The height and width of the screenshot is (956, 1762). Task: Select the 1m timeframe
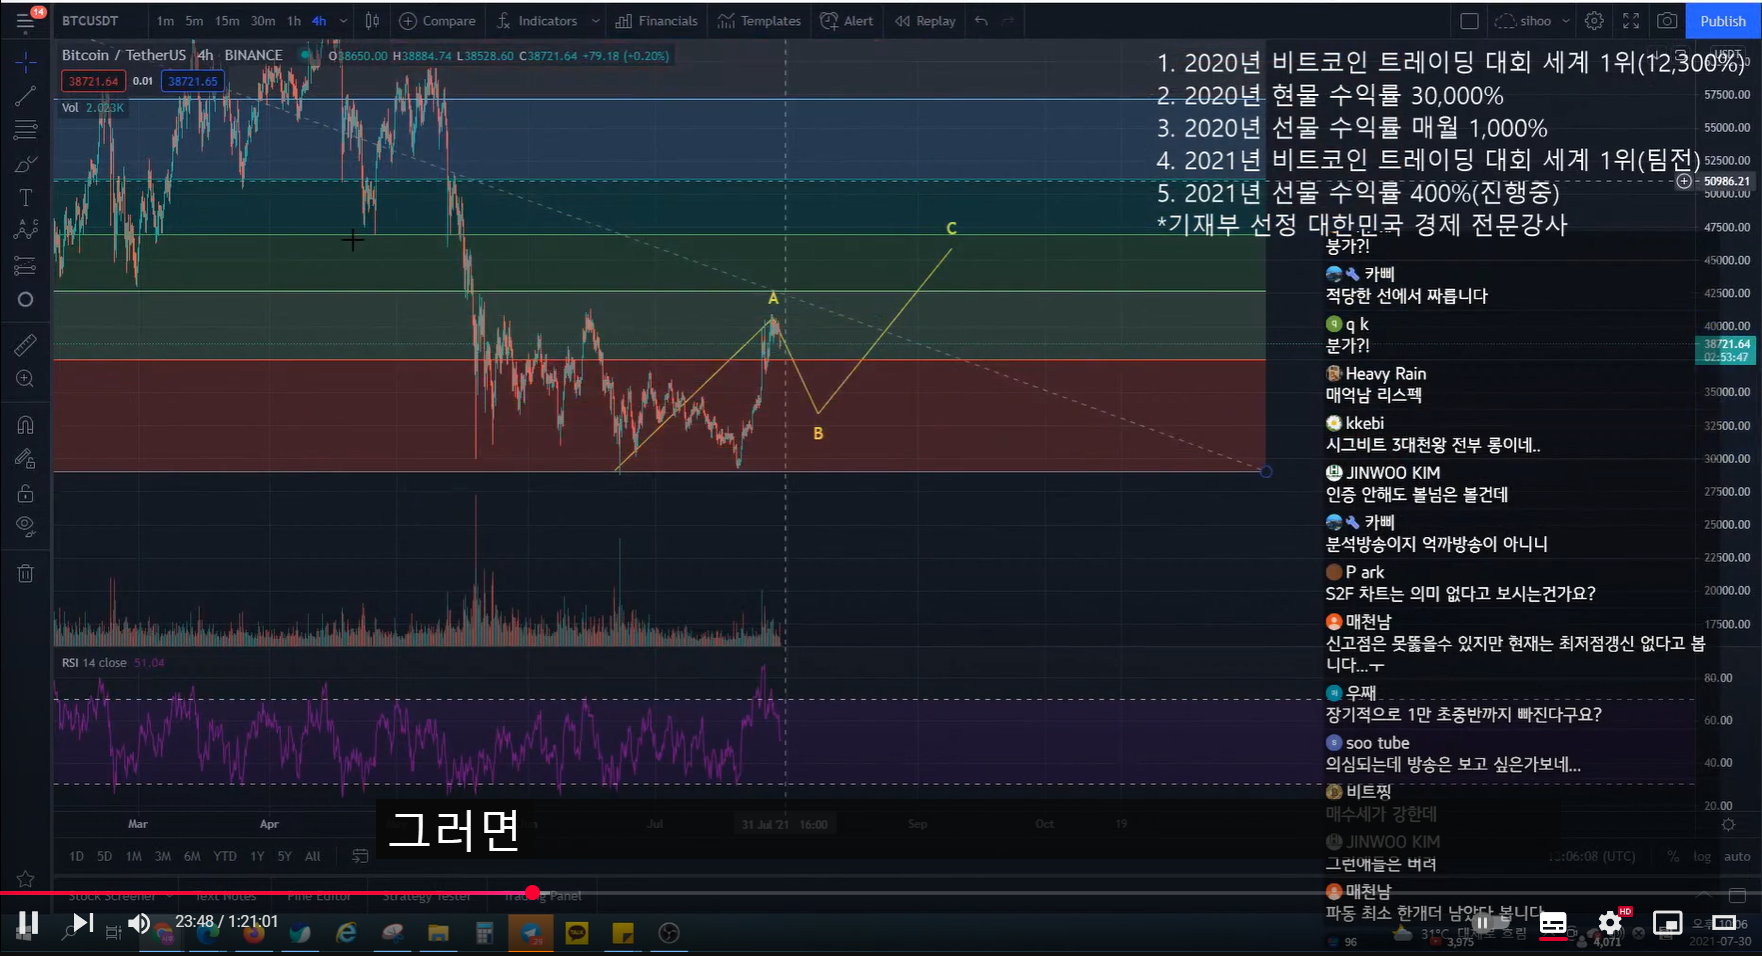click(x=165, y=21)
